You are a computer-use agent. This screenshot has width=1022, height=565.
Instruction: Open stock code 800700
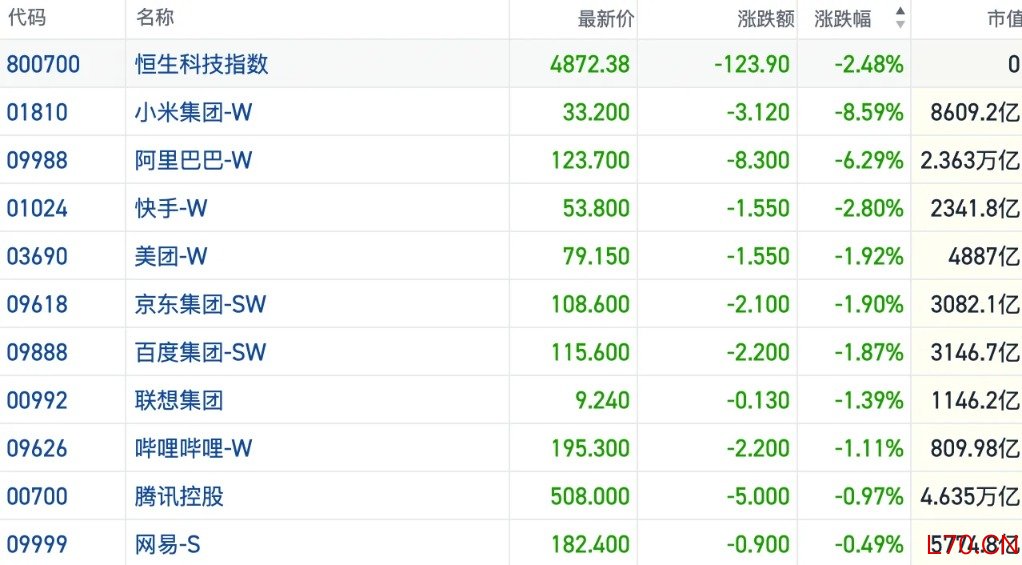[43, 64]
